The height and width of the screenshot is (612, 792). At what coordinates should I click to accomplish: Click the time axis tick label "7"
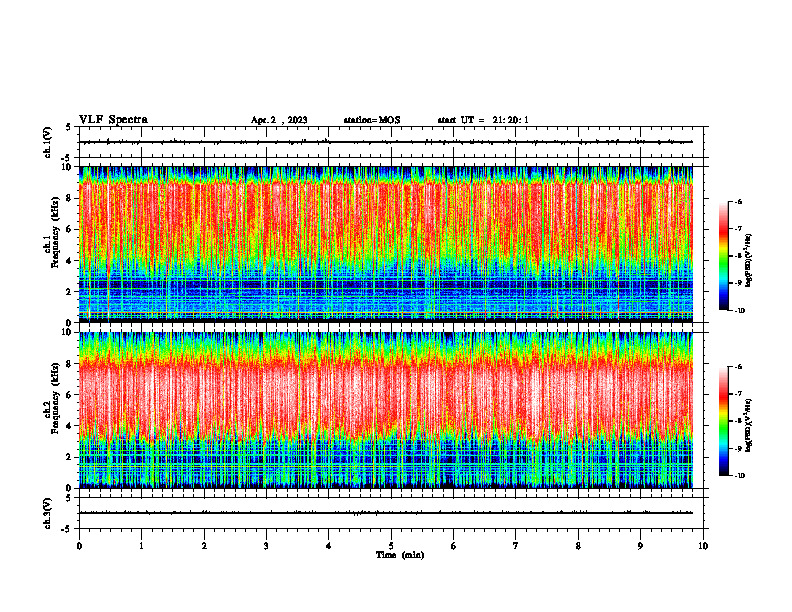point(516,546)
